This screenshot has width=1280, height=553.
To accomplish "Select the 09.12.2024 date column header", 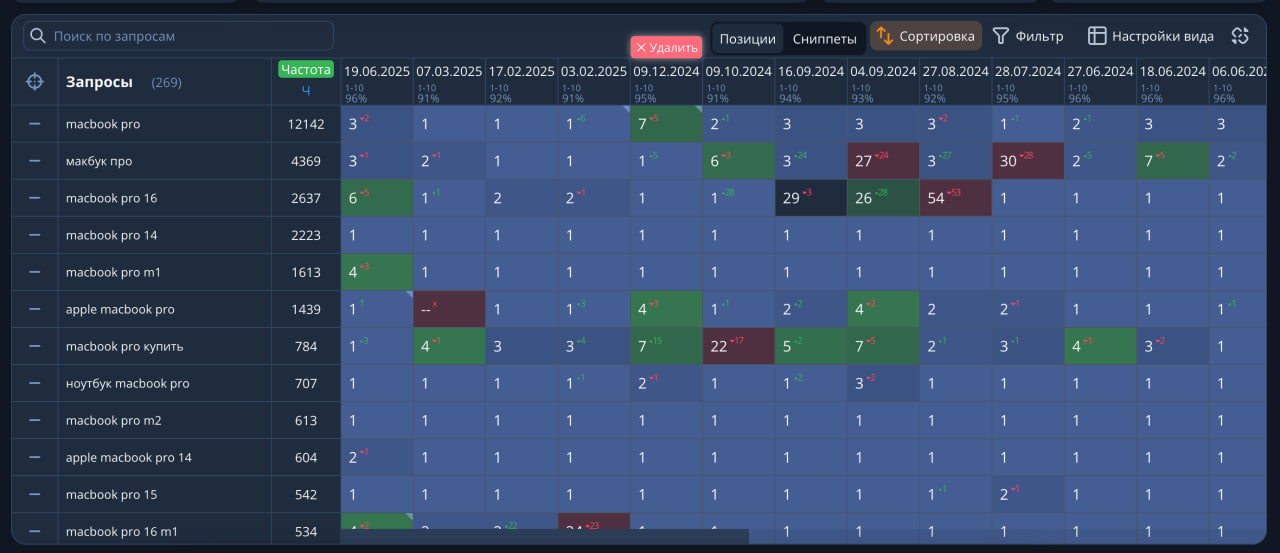I will coord(666,72).
